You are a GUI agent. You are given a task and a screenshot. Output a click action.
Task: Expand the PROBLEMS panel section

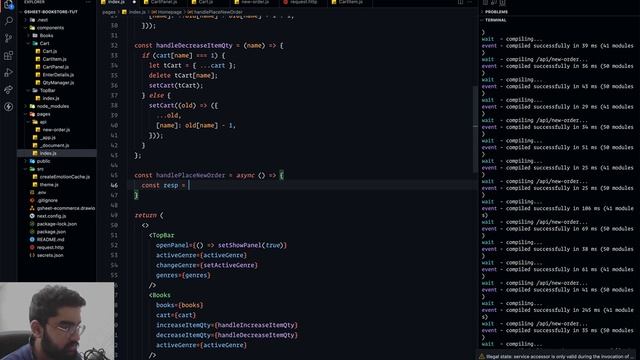click(496, 12)
